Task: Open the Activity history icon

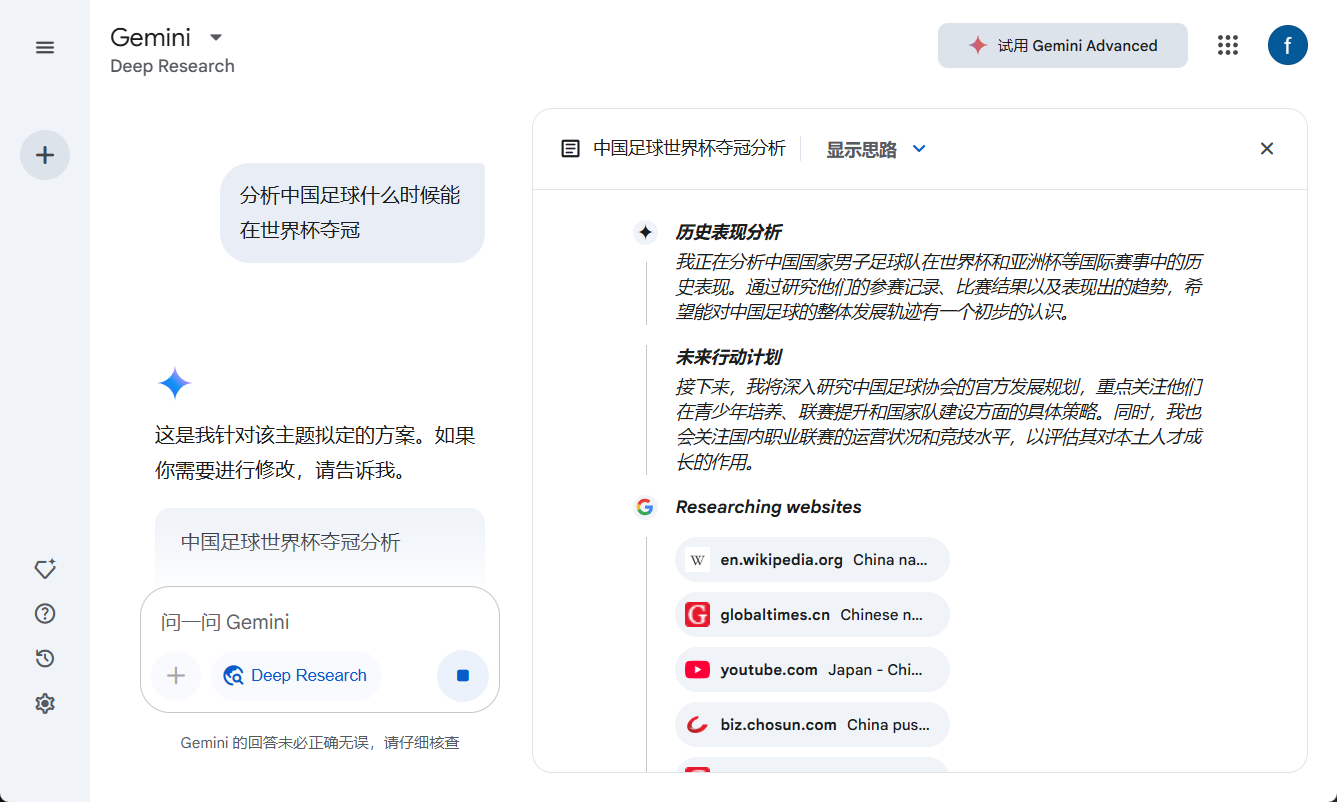Action: click(x=45, y=659)
